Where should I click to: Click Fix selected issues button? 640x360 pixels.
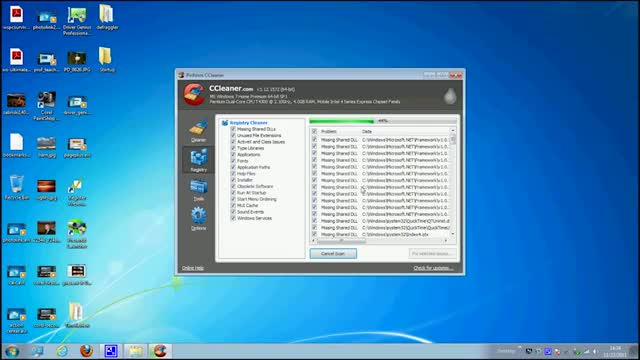tap(432, 253)
